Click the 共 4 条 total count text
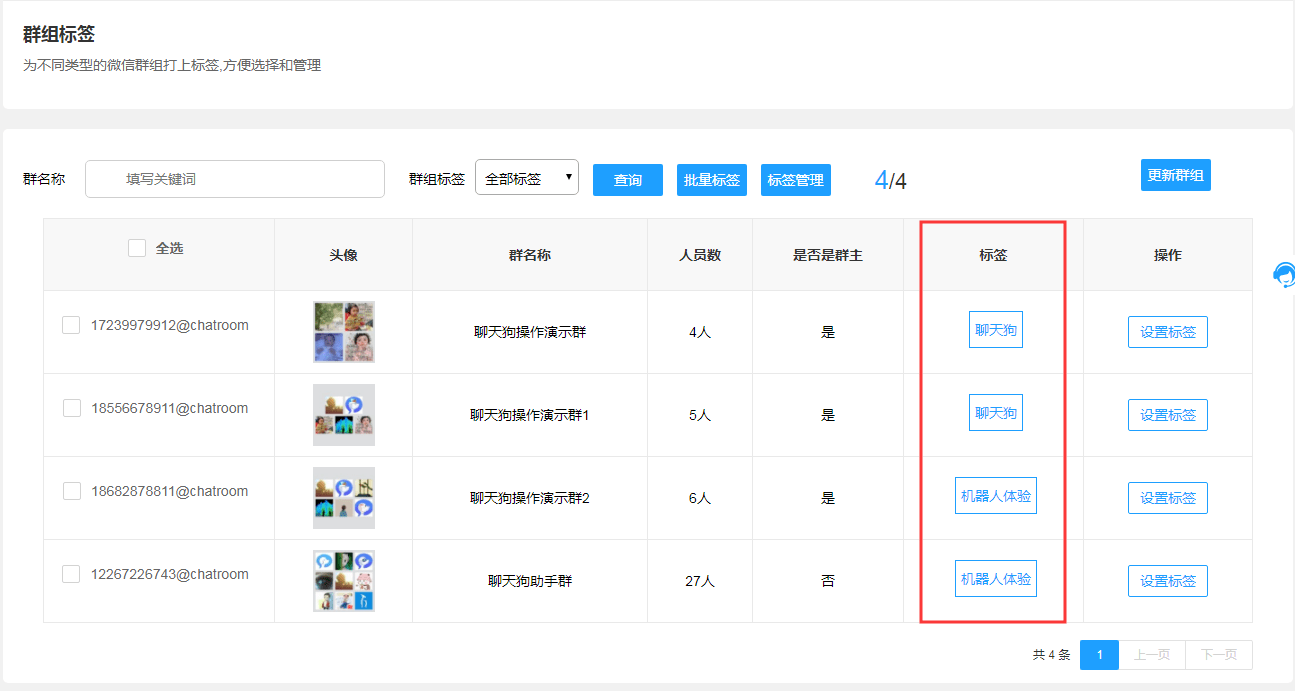 (1051, 655)
